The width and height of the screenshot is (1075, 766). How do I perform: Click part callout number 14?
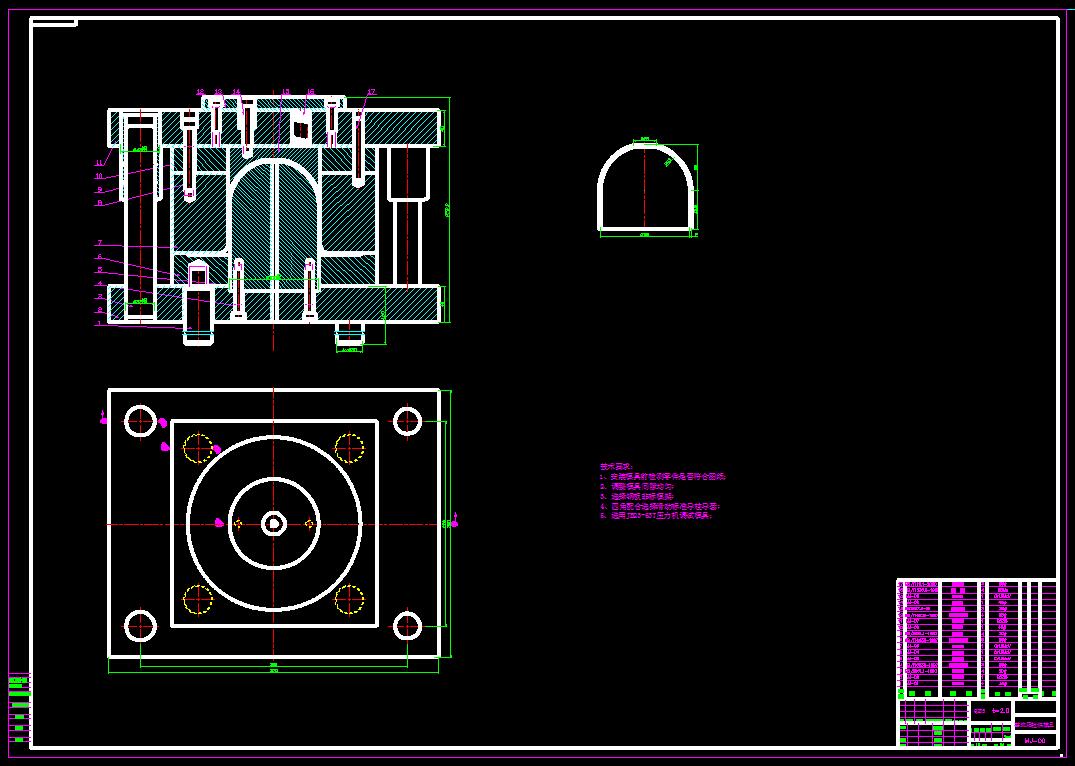coord(237,91)
